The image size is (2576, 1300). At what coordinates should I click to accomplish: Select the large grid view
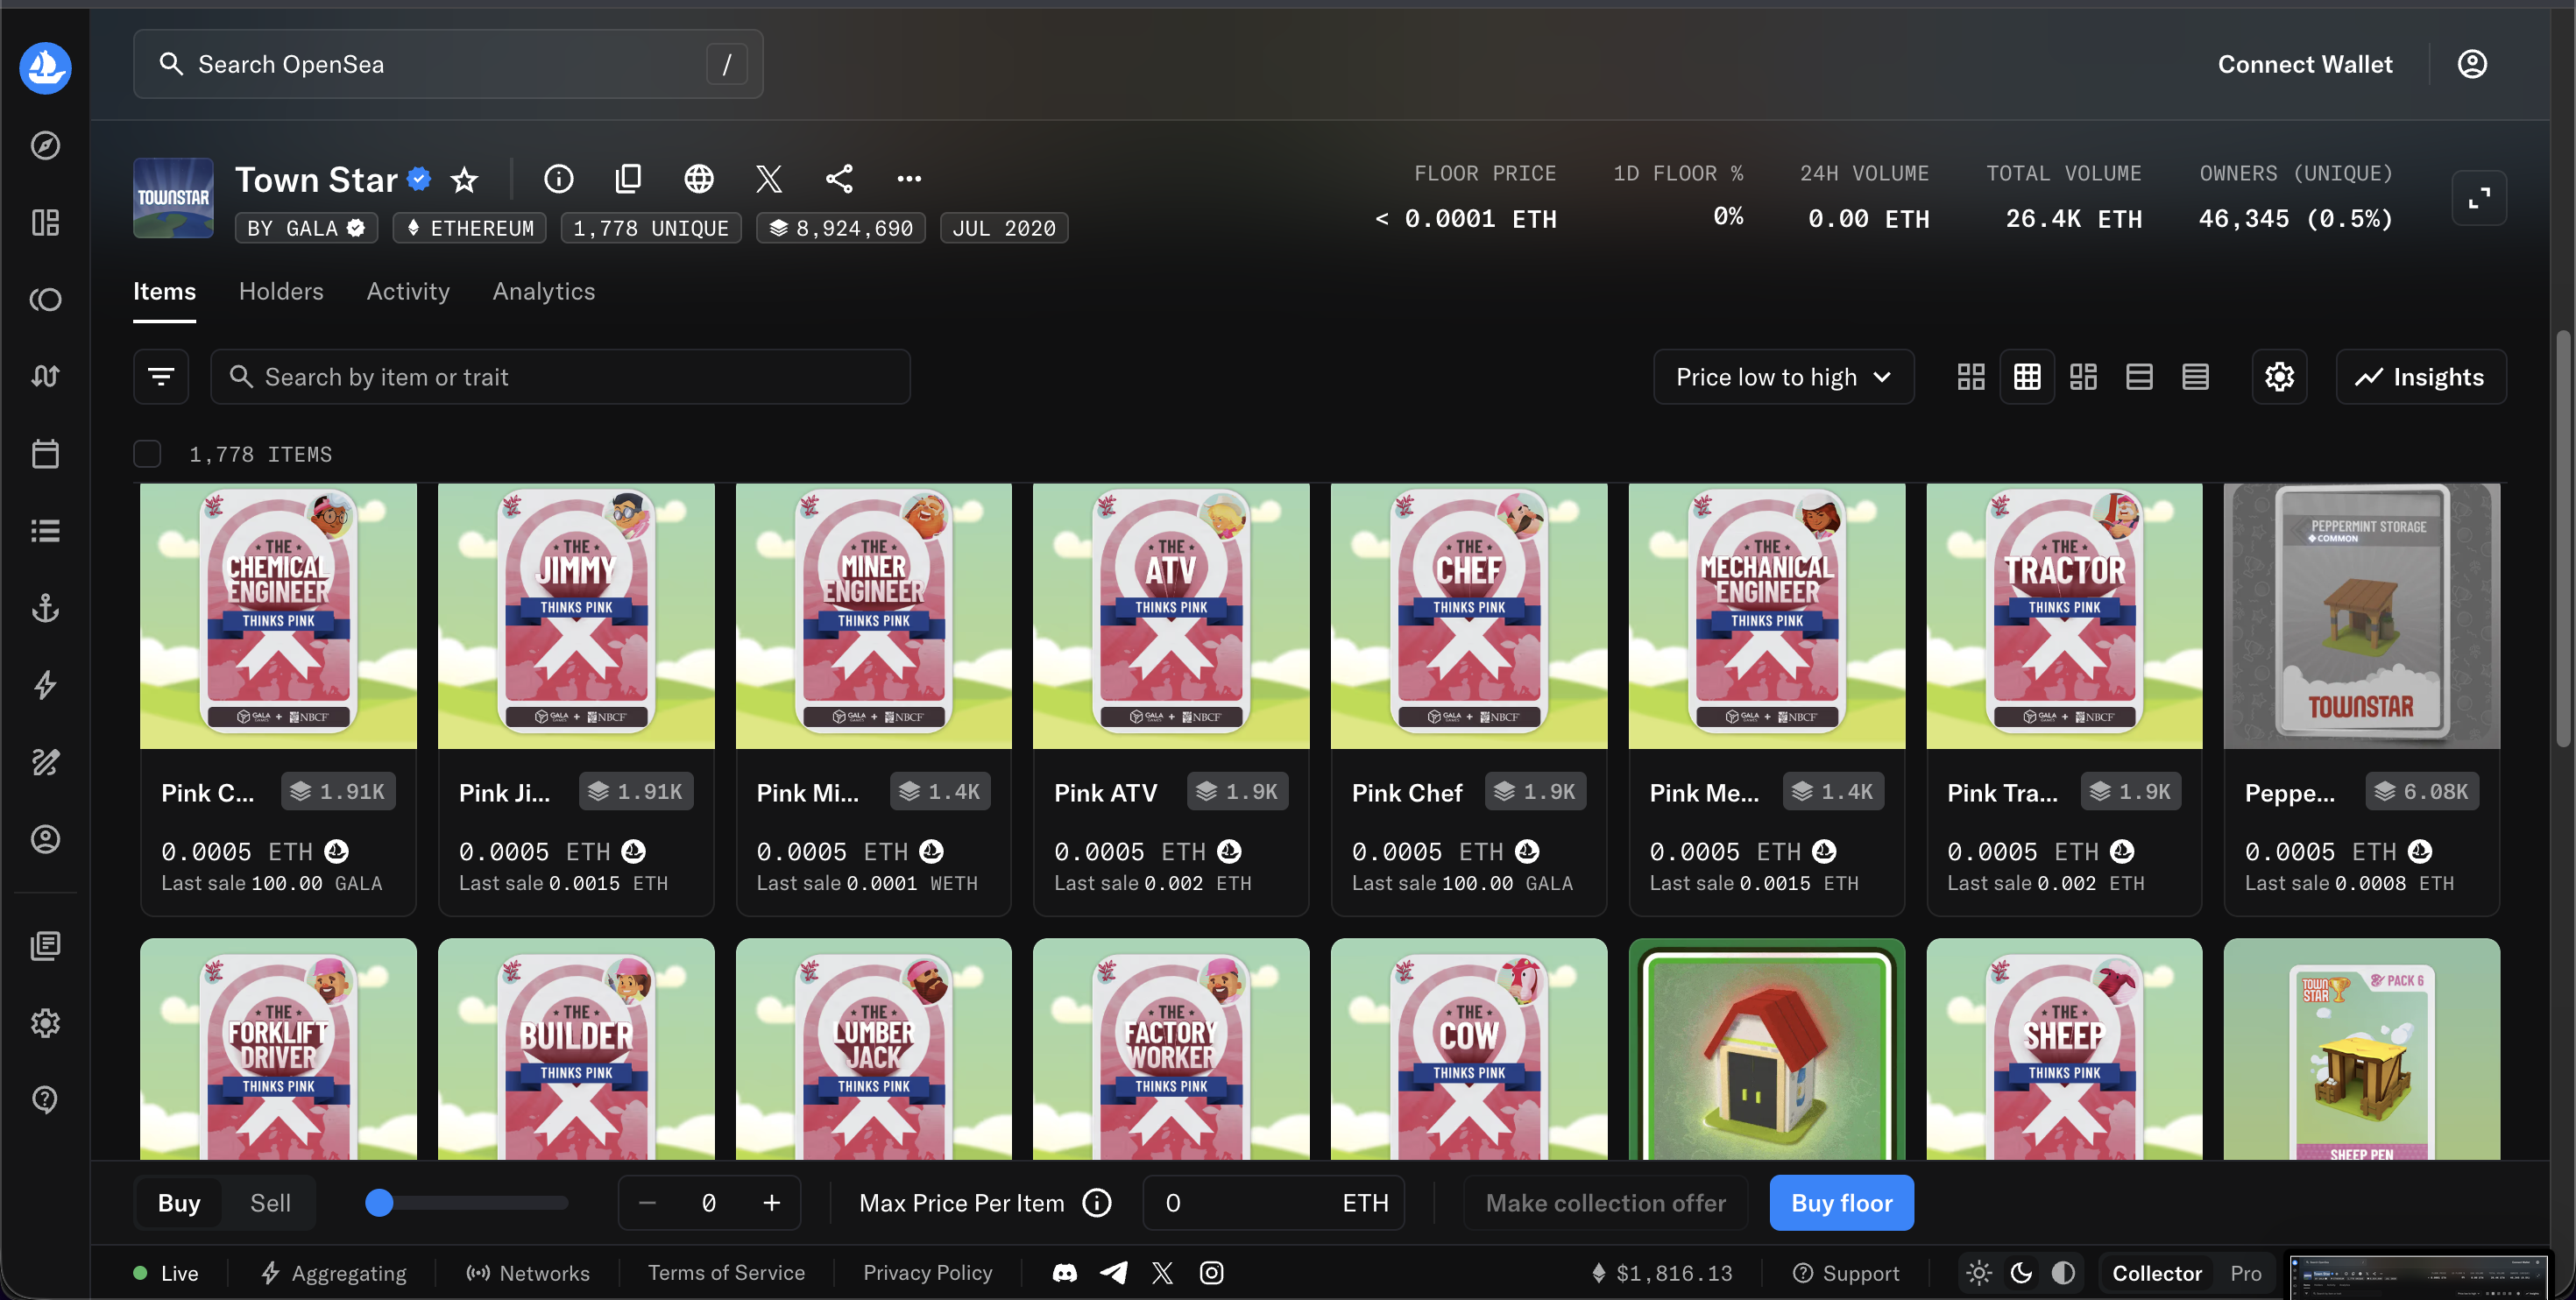point(1971,376)
